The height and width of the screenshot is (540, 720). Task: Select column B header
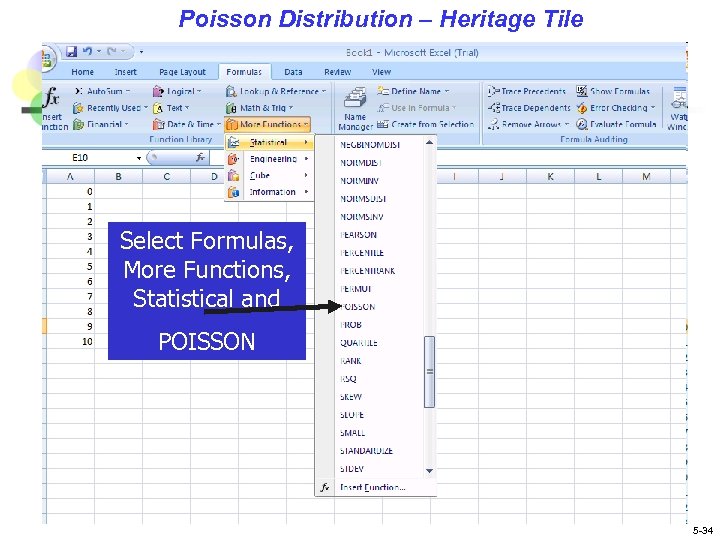[x=118, y=176]
